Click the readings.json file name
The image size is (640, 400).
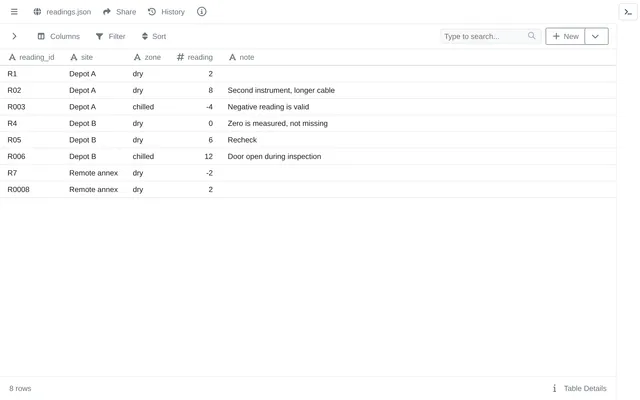(x=69, y=12)
